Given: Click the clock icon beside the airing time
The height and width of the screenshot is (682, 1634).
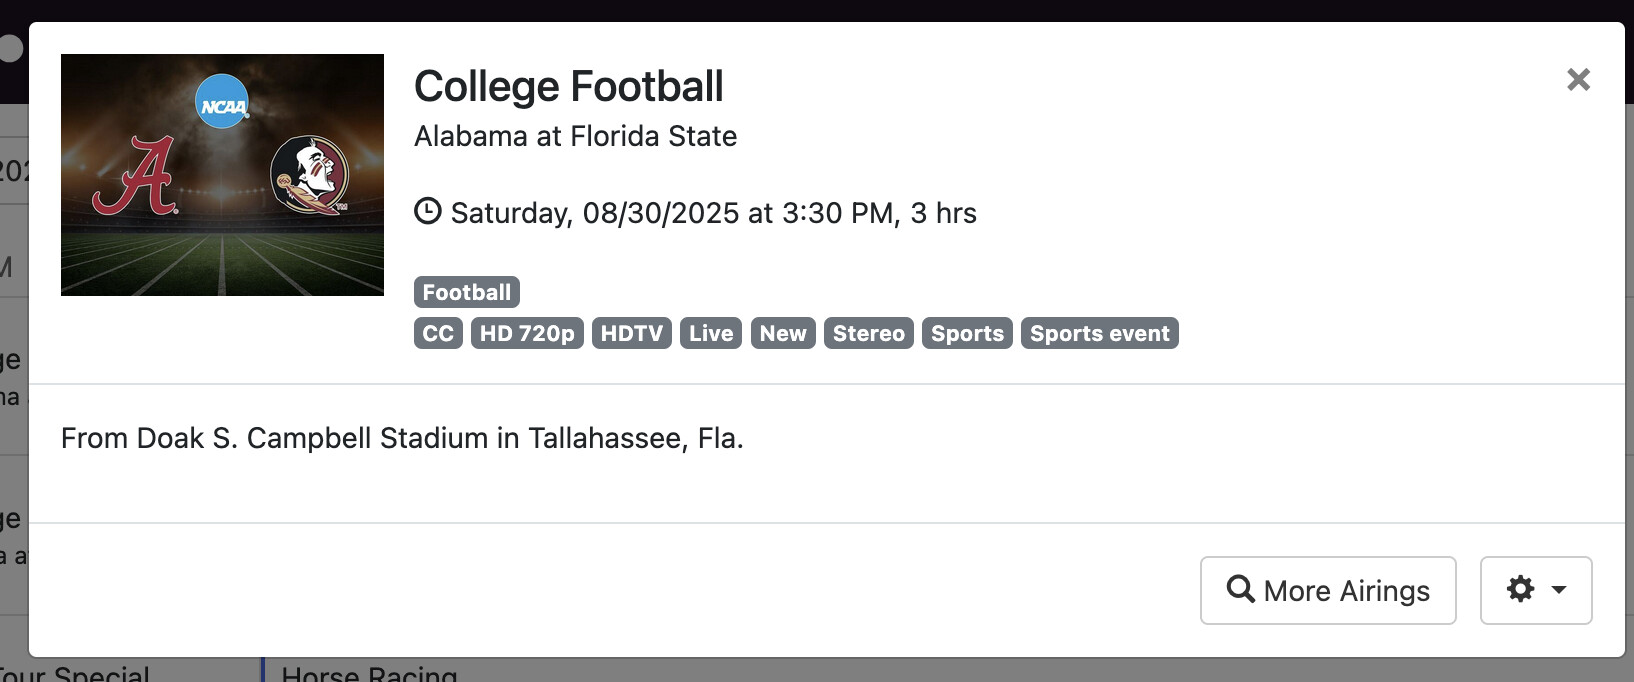Looking at the screenshot, I should pyautogui.click(x=428, y=212).
